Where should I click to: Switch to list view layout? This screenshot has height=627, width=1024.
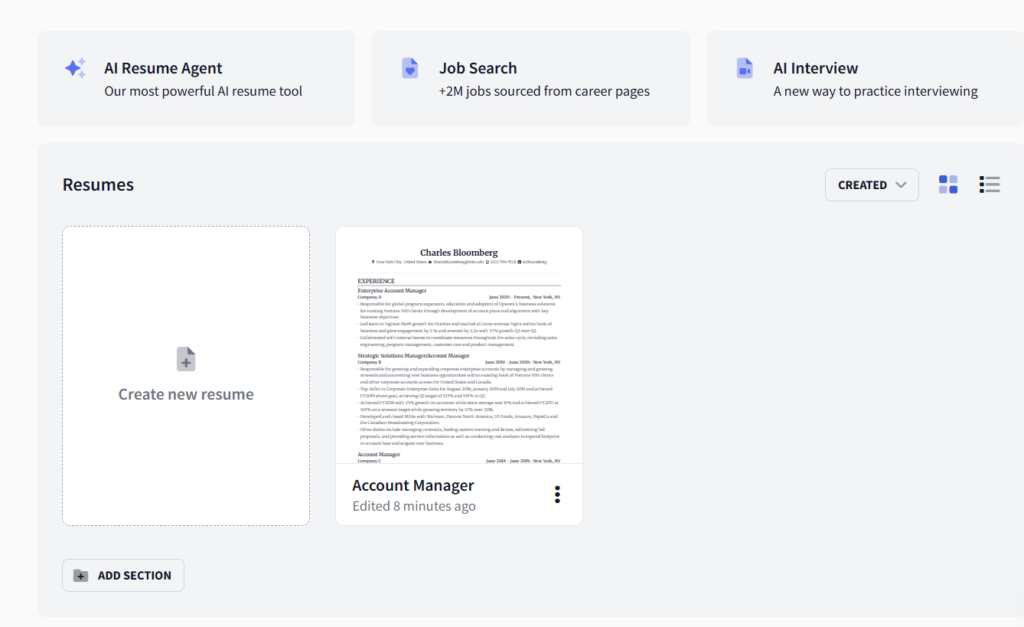click(x=990, y=184)
